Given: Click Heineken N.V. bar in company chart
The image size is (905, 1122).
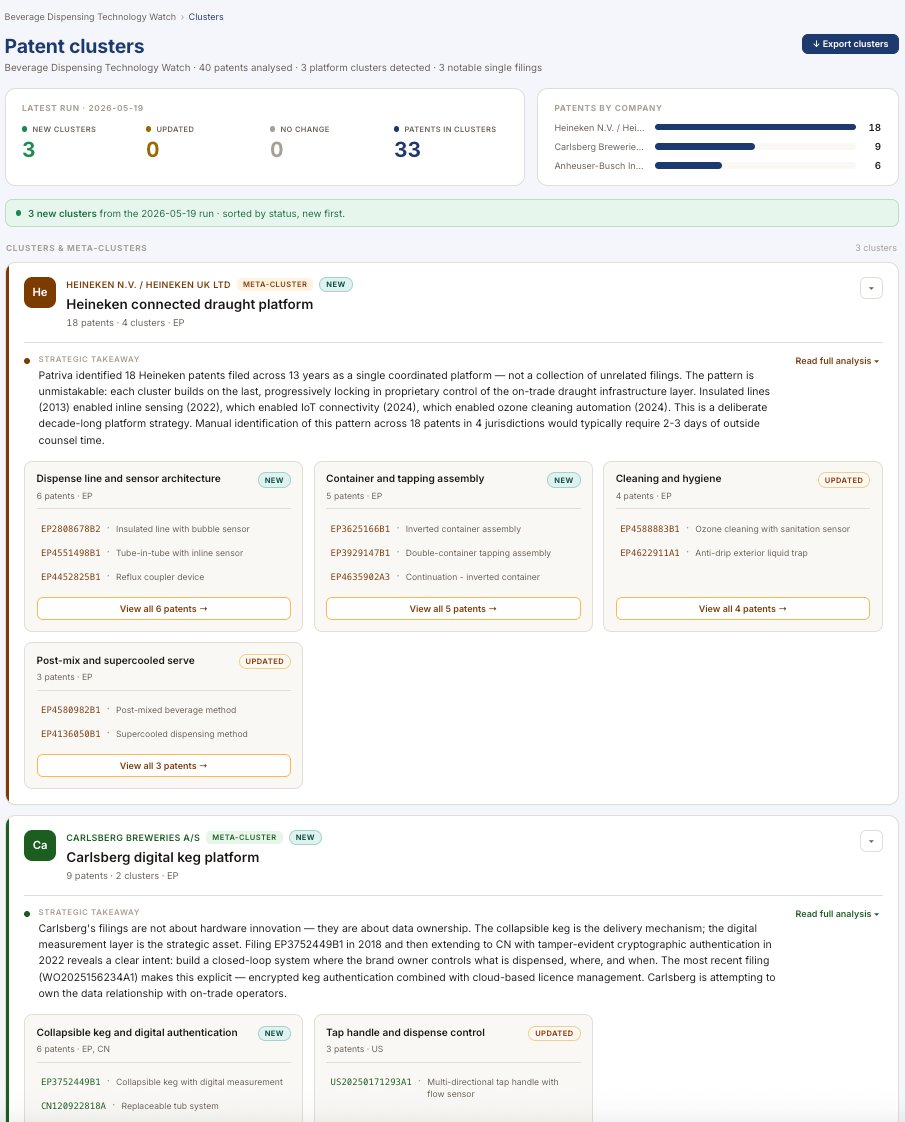Looking at the screenshot, I should 755,127.
